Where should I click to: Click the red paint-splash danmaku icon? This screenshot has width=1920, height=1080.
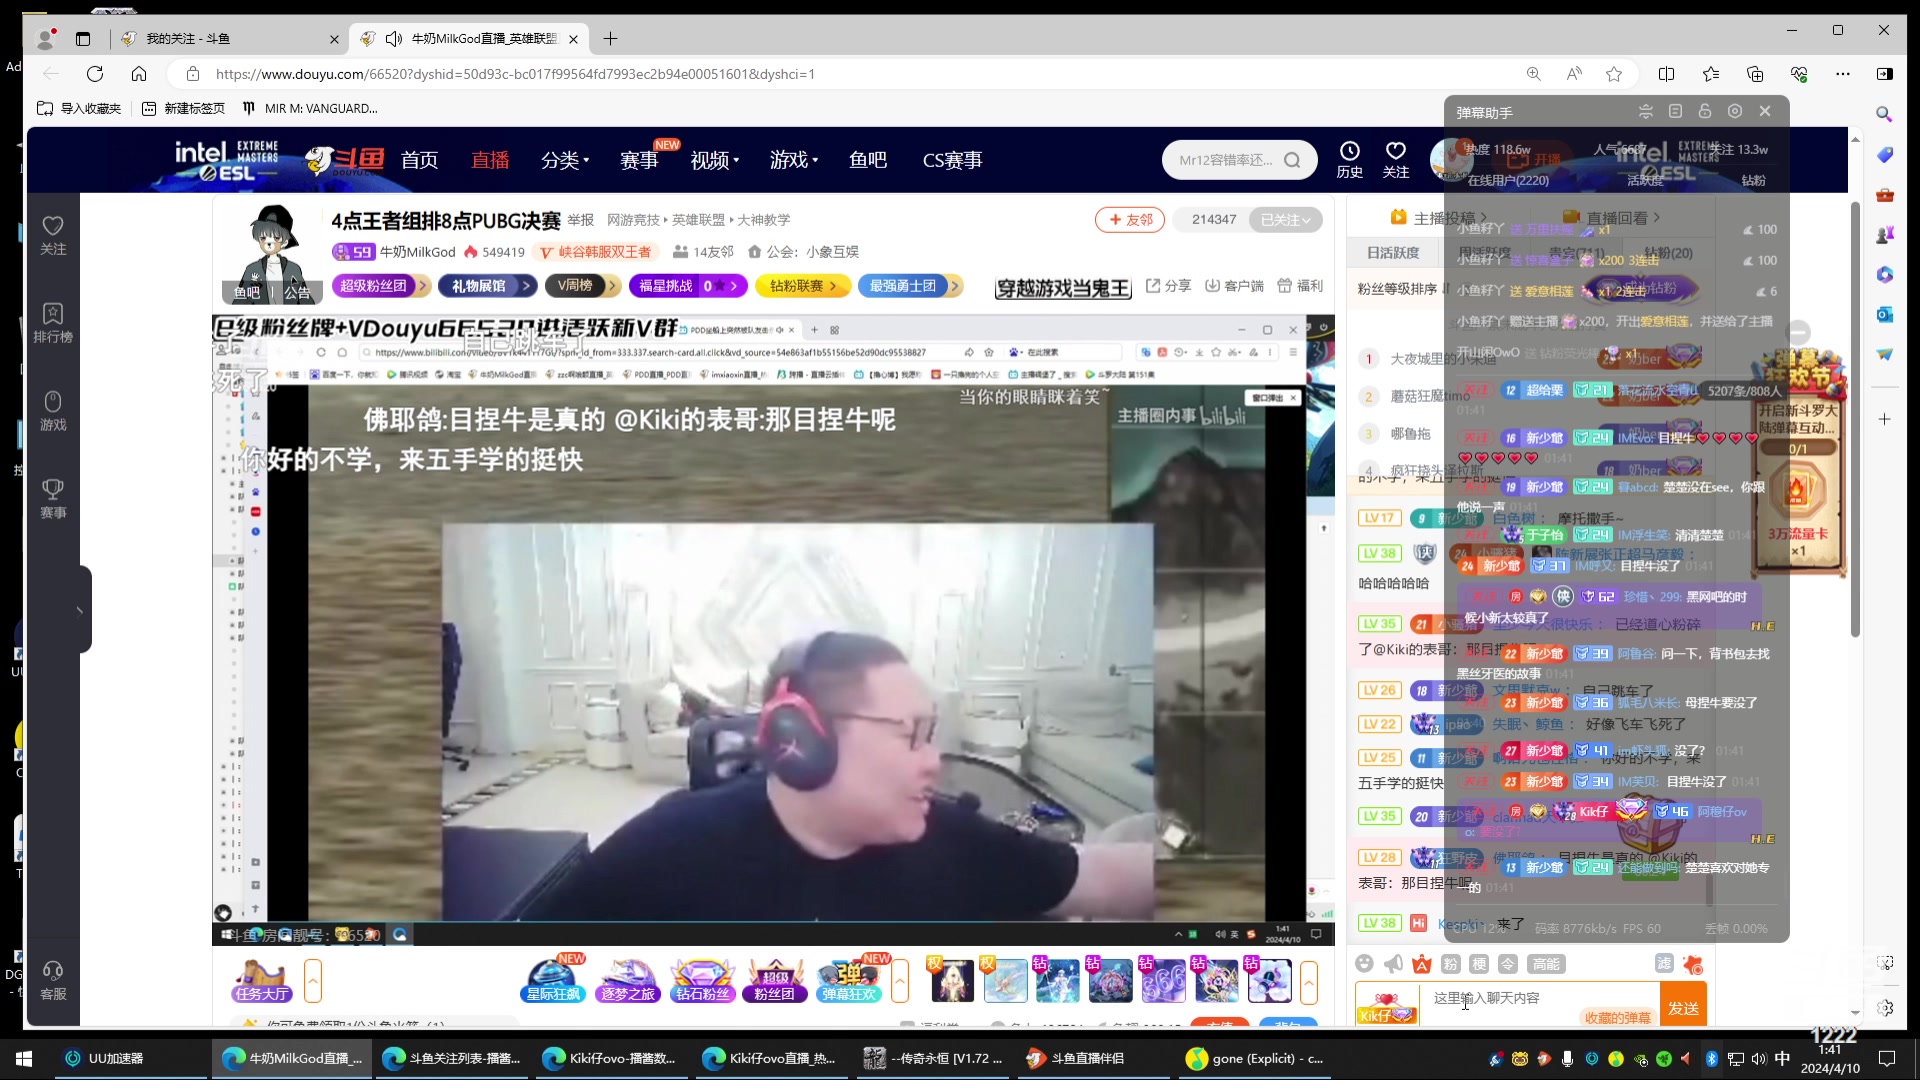pyautogui.click(x=1693, y=964)
